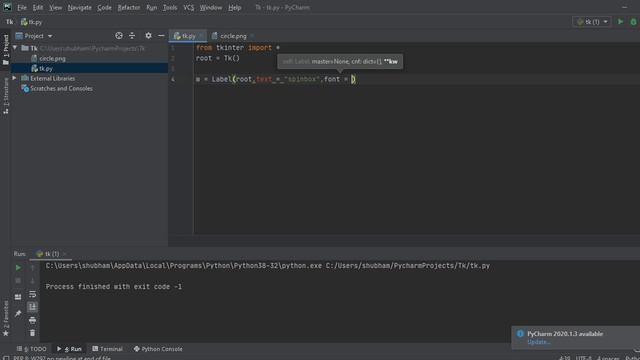Viewport: 640px width, 360px height.
Task: Toggle Scroll to End in the Run console
Action: pos(33,307)
